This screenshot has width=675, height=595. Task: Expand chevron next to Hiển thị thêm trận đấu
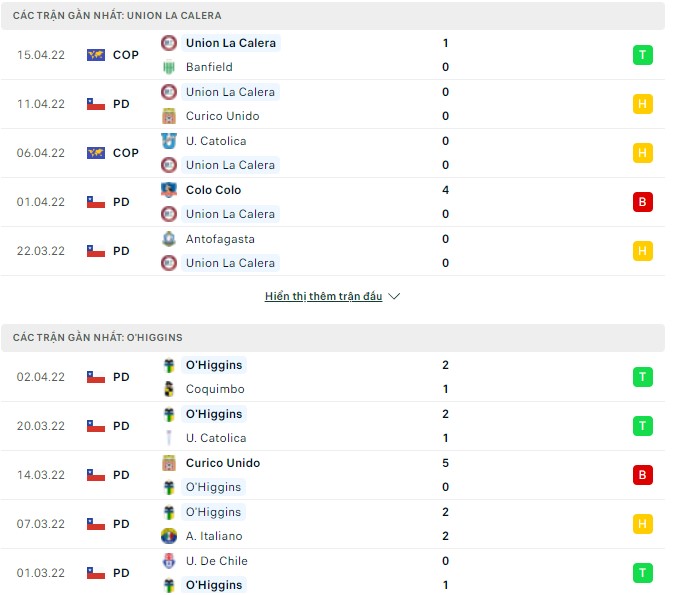click(x=394, y=297)
